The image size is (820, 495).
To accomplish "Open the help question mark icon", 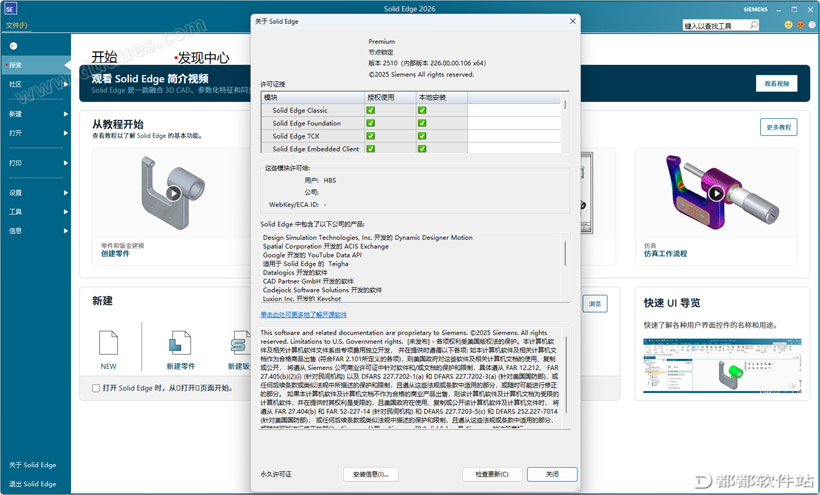I will coord(812,25).
